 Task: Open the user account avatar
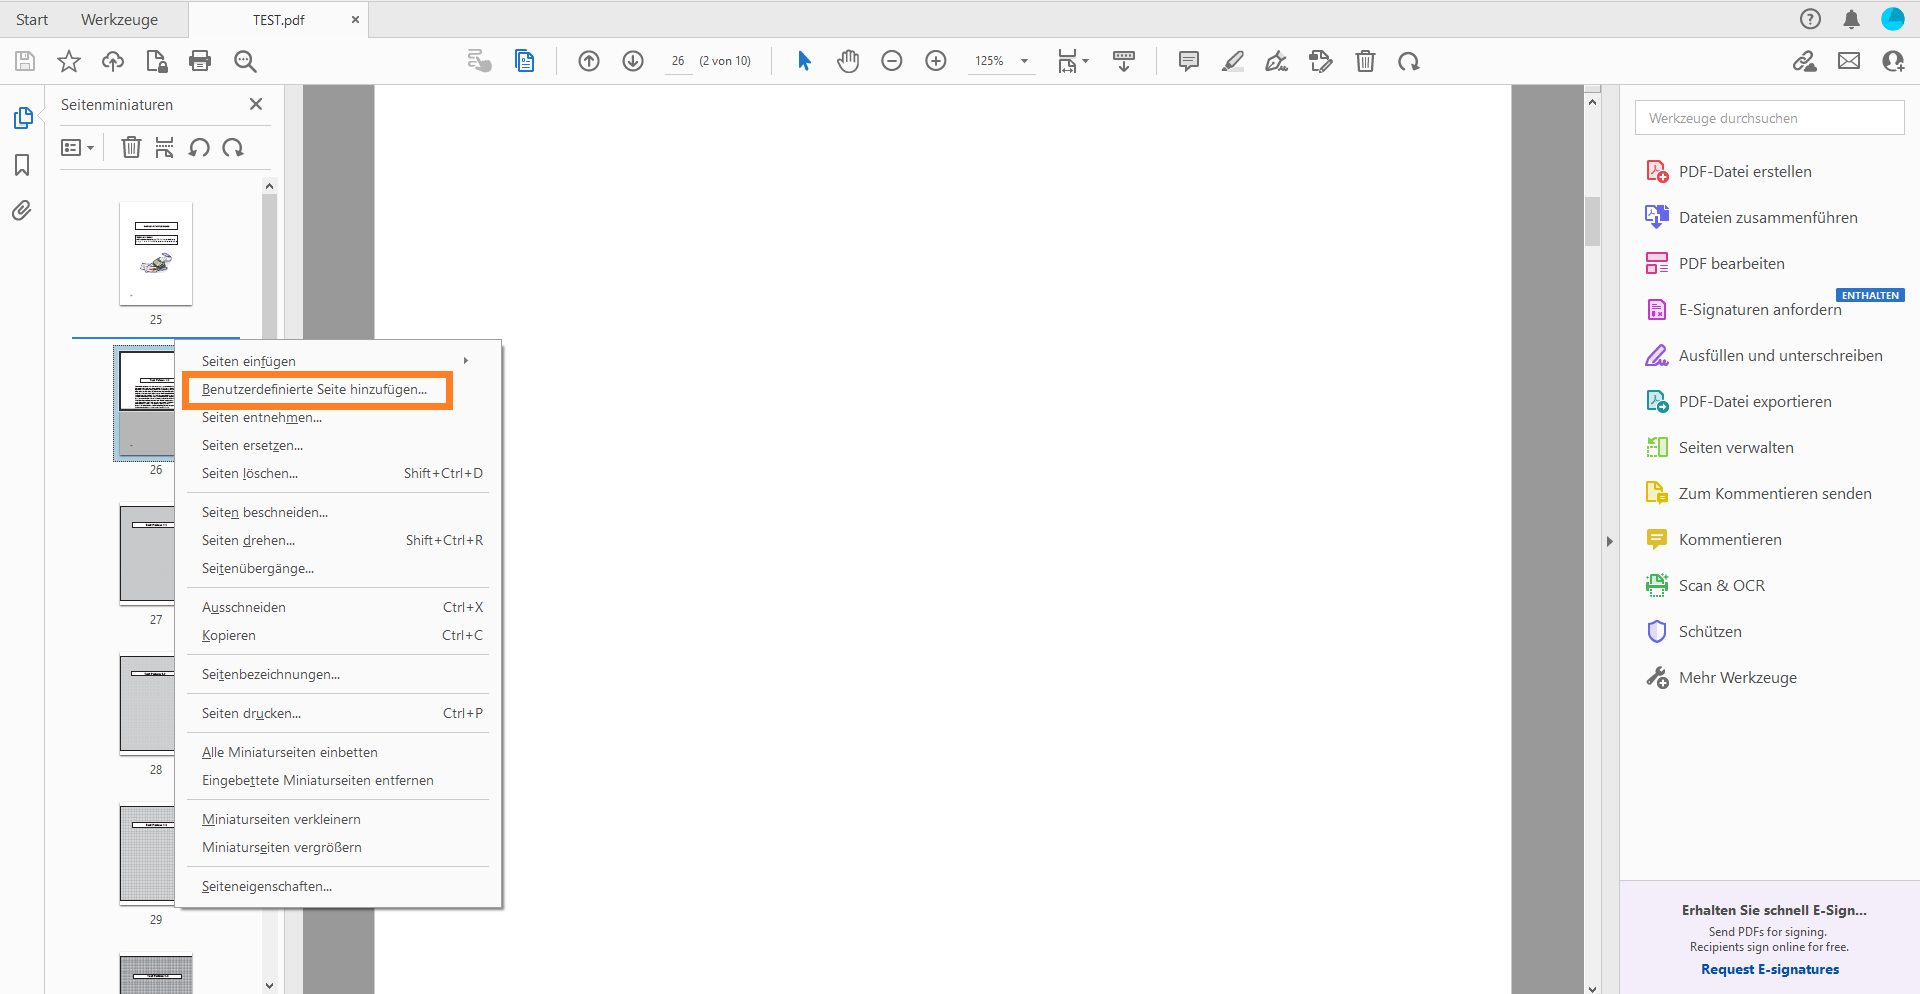point(1893,19)
